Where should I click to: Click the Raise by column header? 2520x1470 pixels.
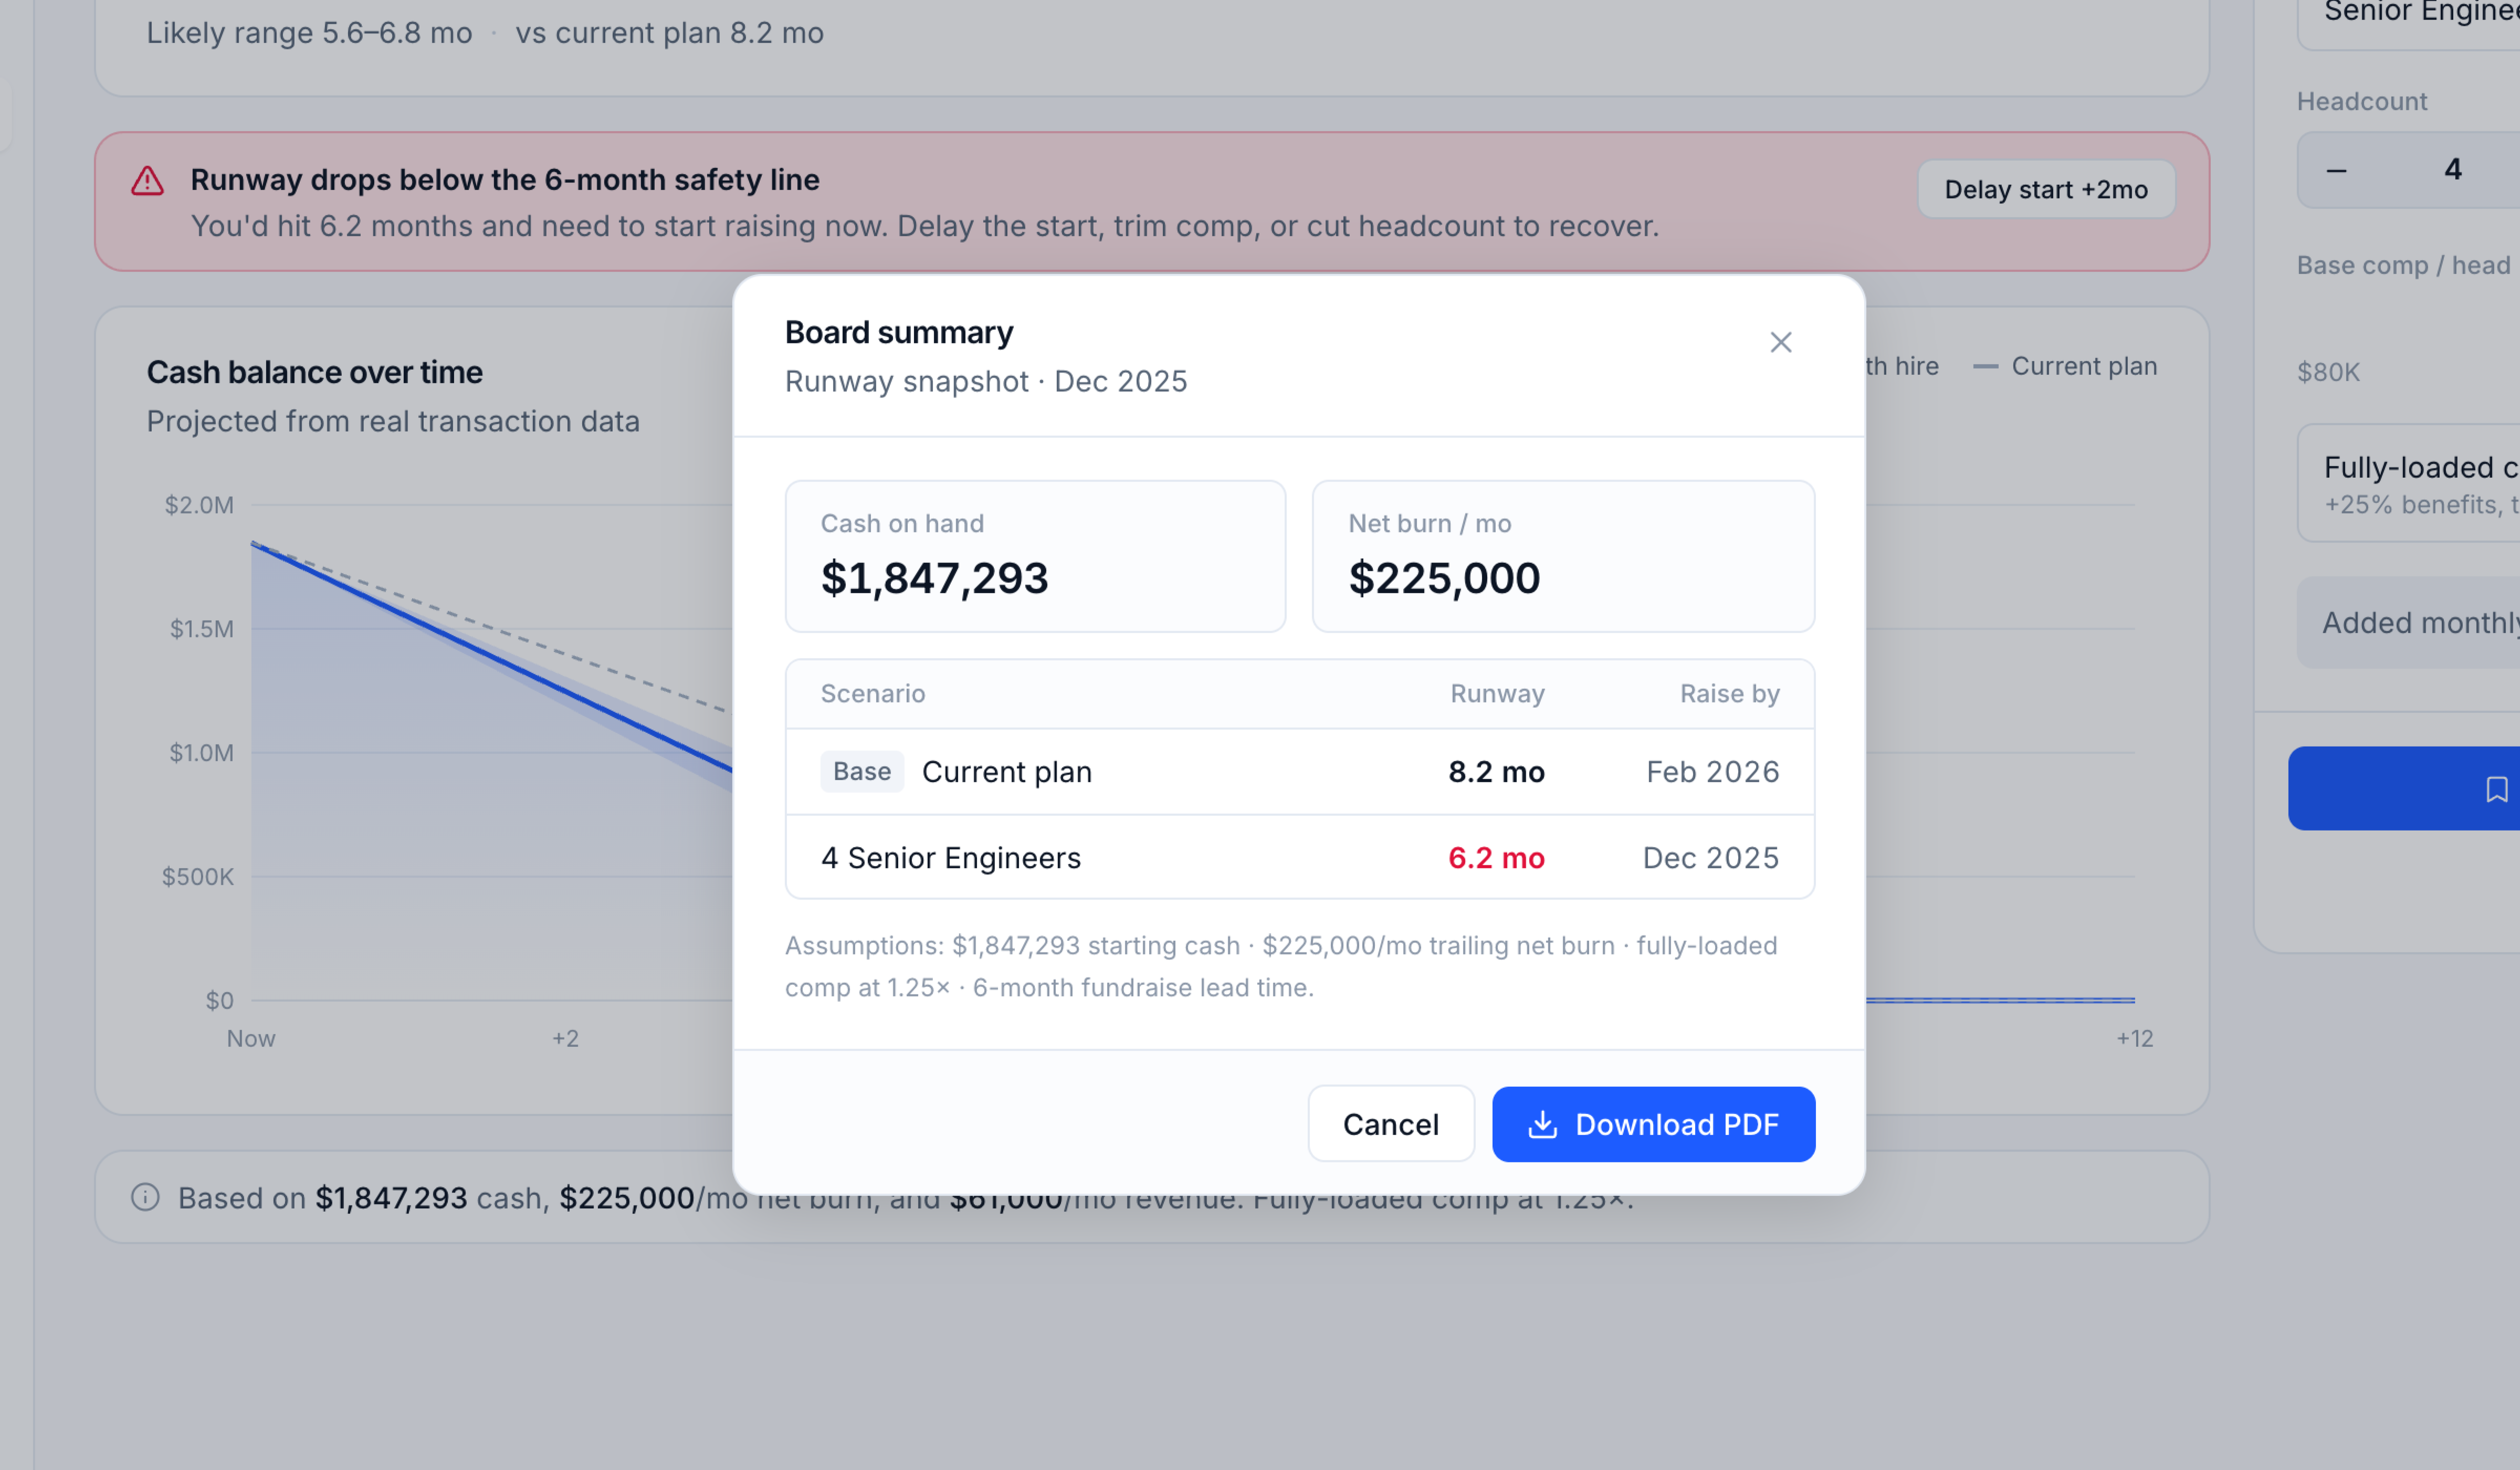[x=1729, y=693]
